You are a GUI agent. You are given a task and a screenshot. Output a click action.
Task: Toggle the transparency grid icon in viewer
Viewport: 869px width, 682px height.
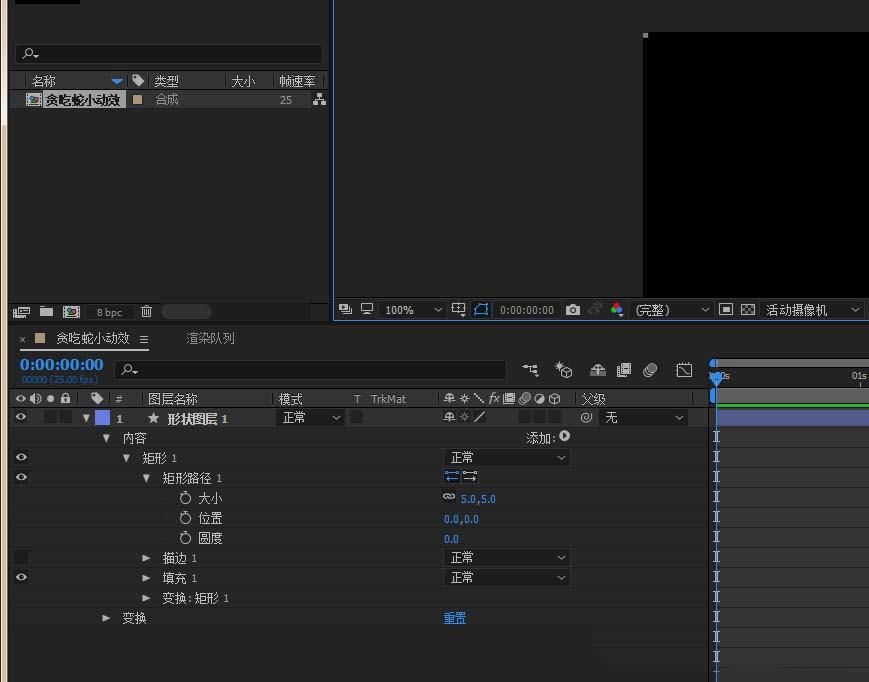[747, 310]
